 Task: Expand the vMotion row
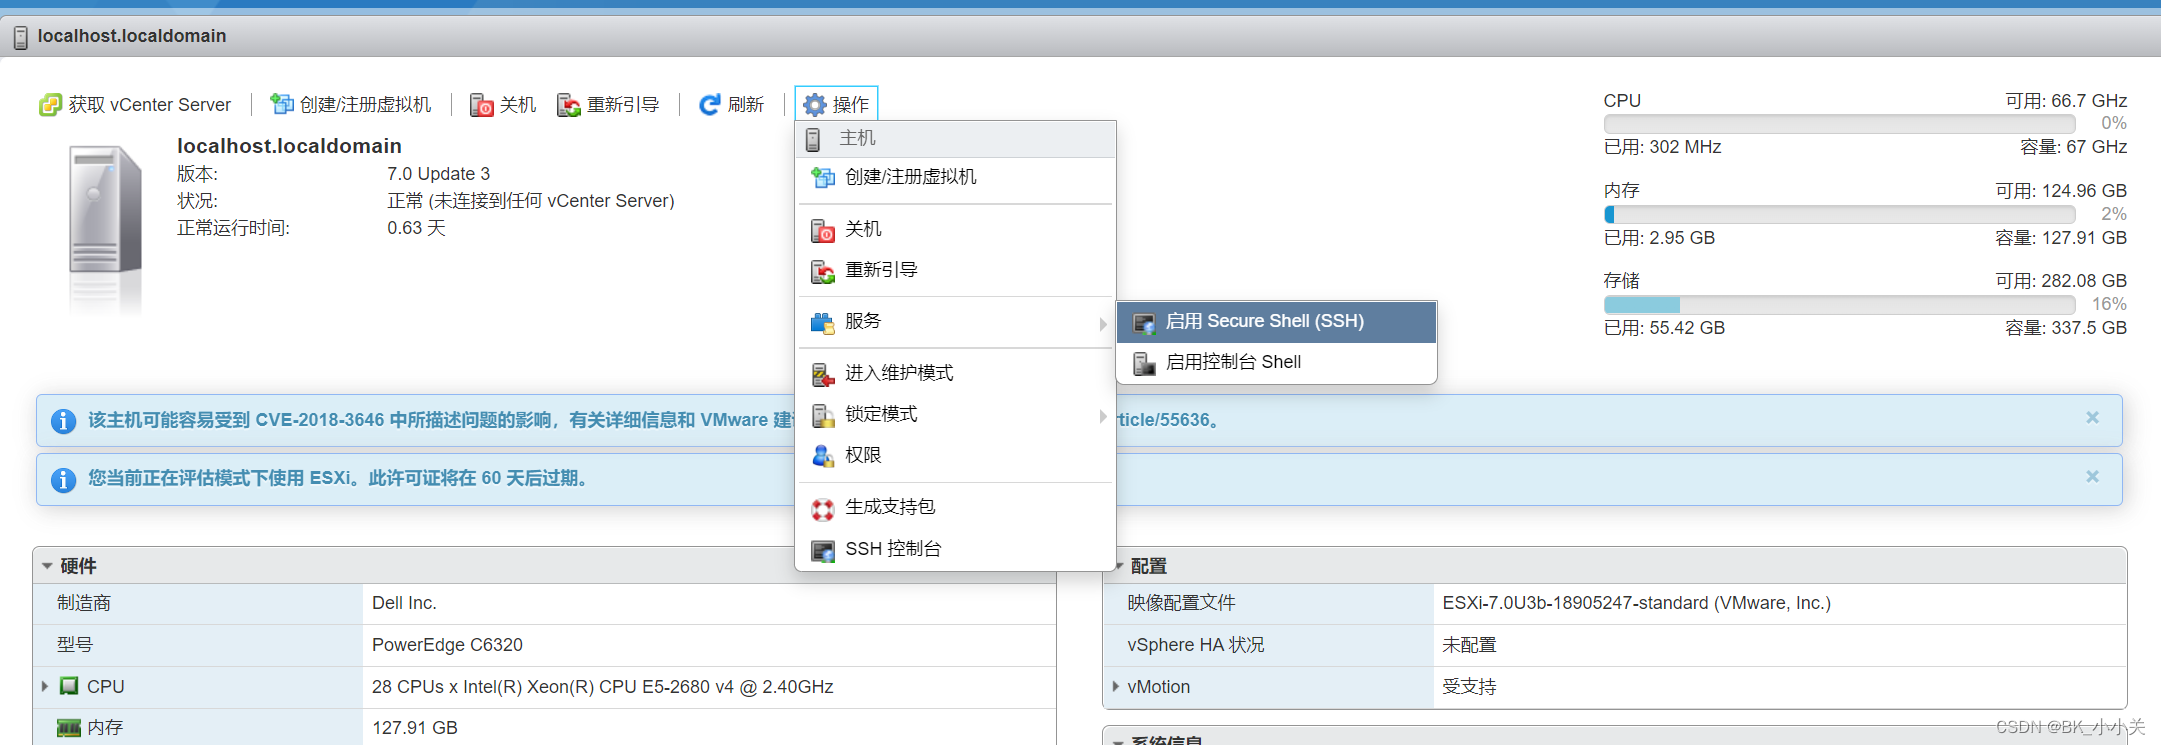coord(1116,686)
